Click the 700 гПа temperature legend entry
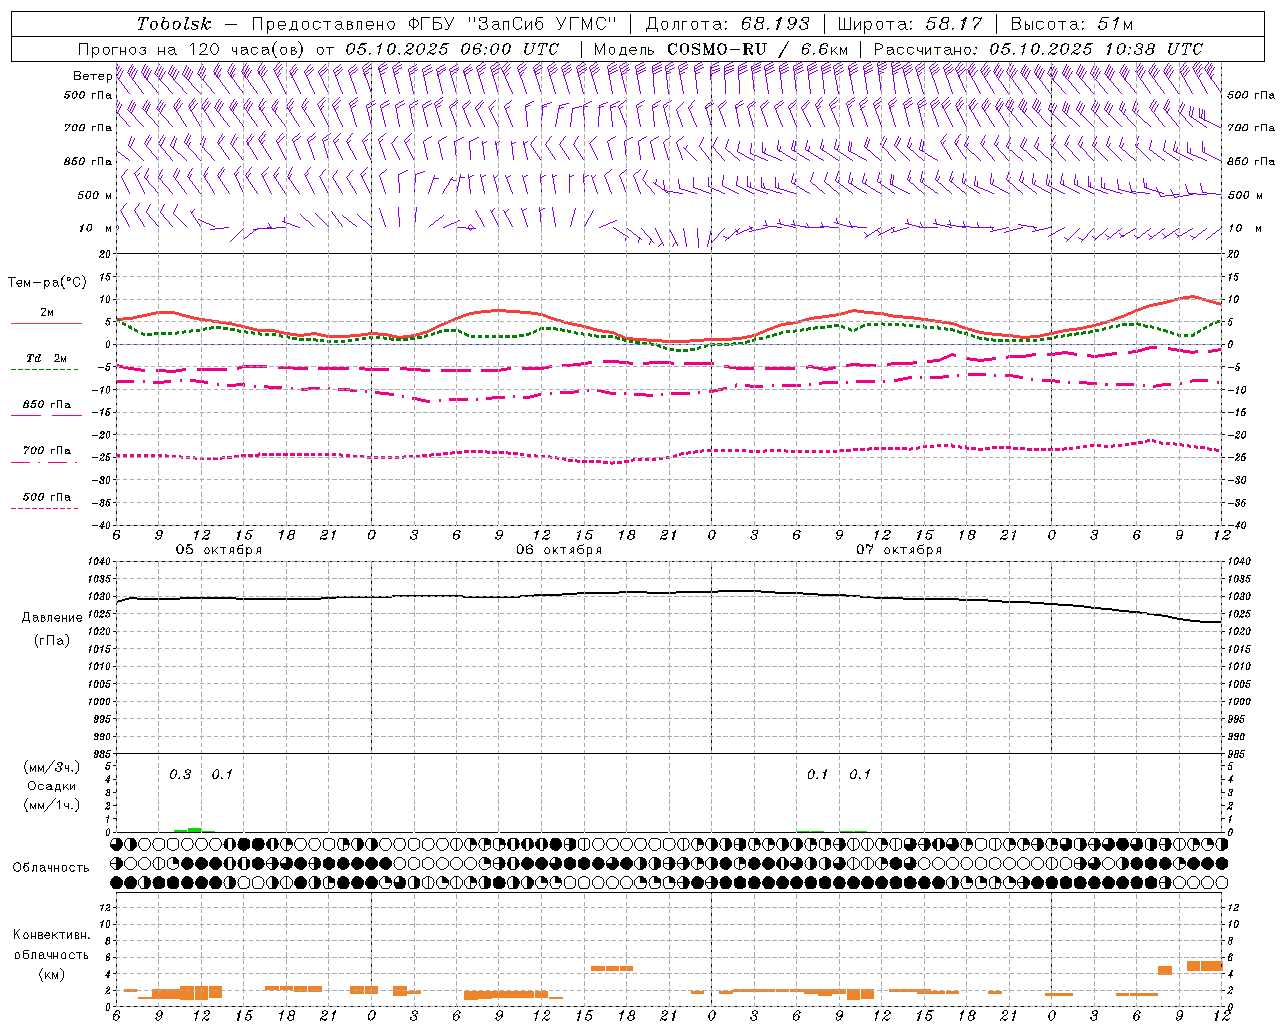This screenshot has height=1024, width=1280. click(46, 453)
